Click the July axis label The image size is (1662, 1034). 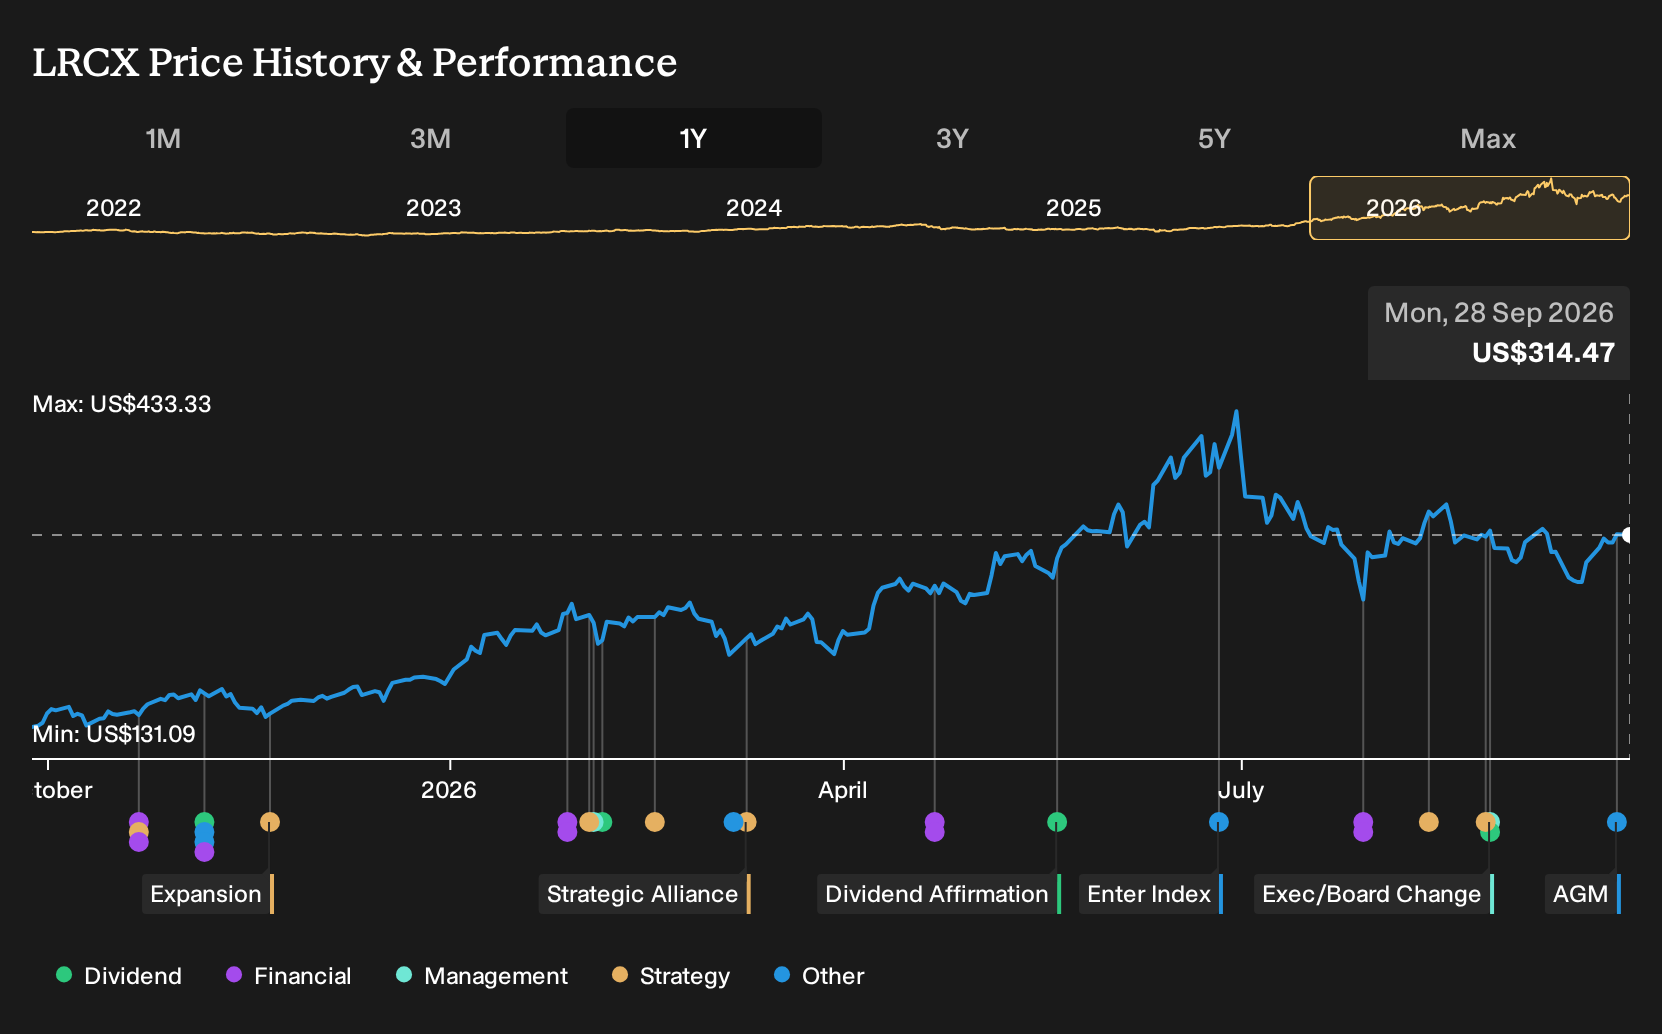[x=1241, y=790]
